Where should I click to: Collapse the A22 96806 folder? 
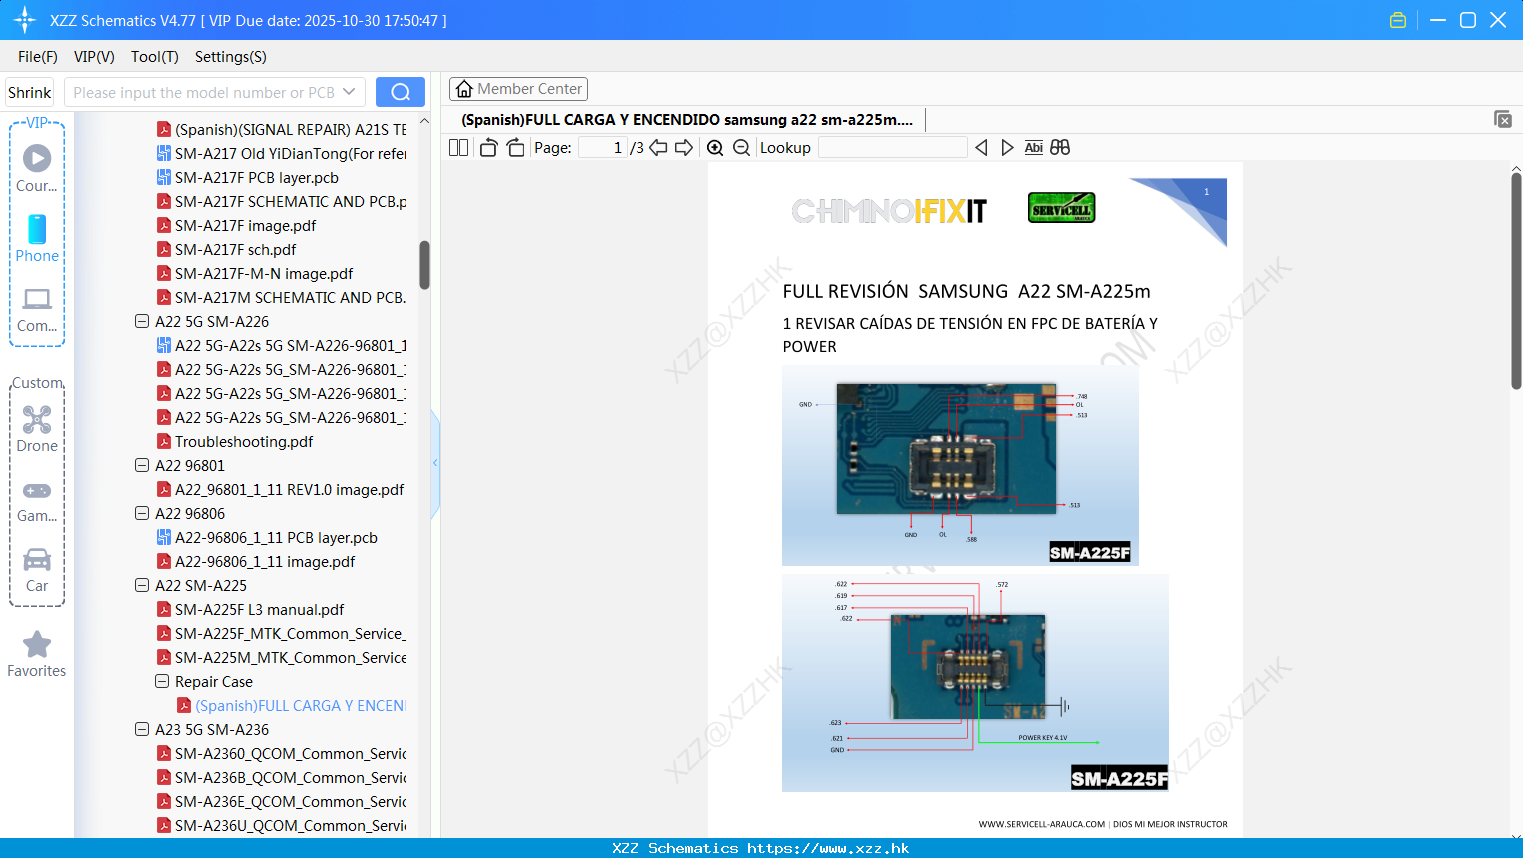[142, 513]
